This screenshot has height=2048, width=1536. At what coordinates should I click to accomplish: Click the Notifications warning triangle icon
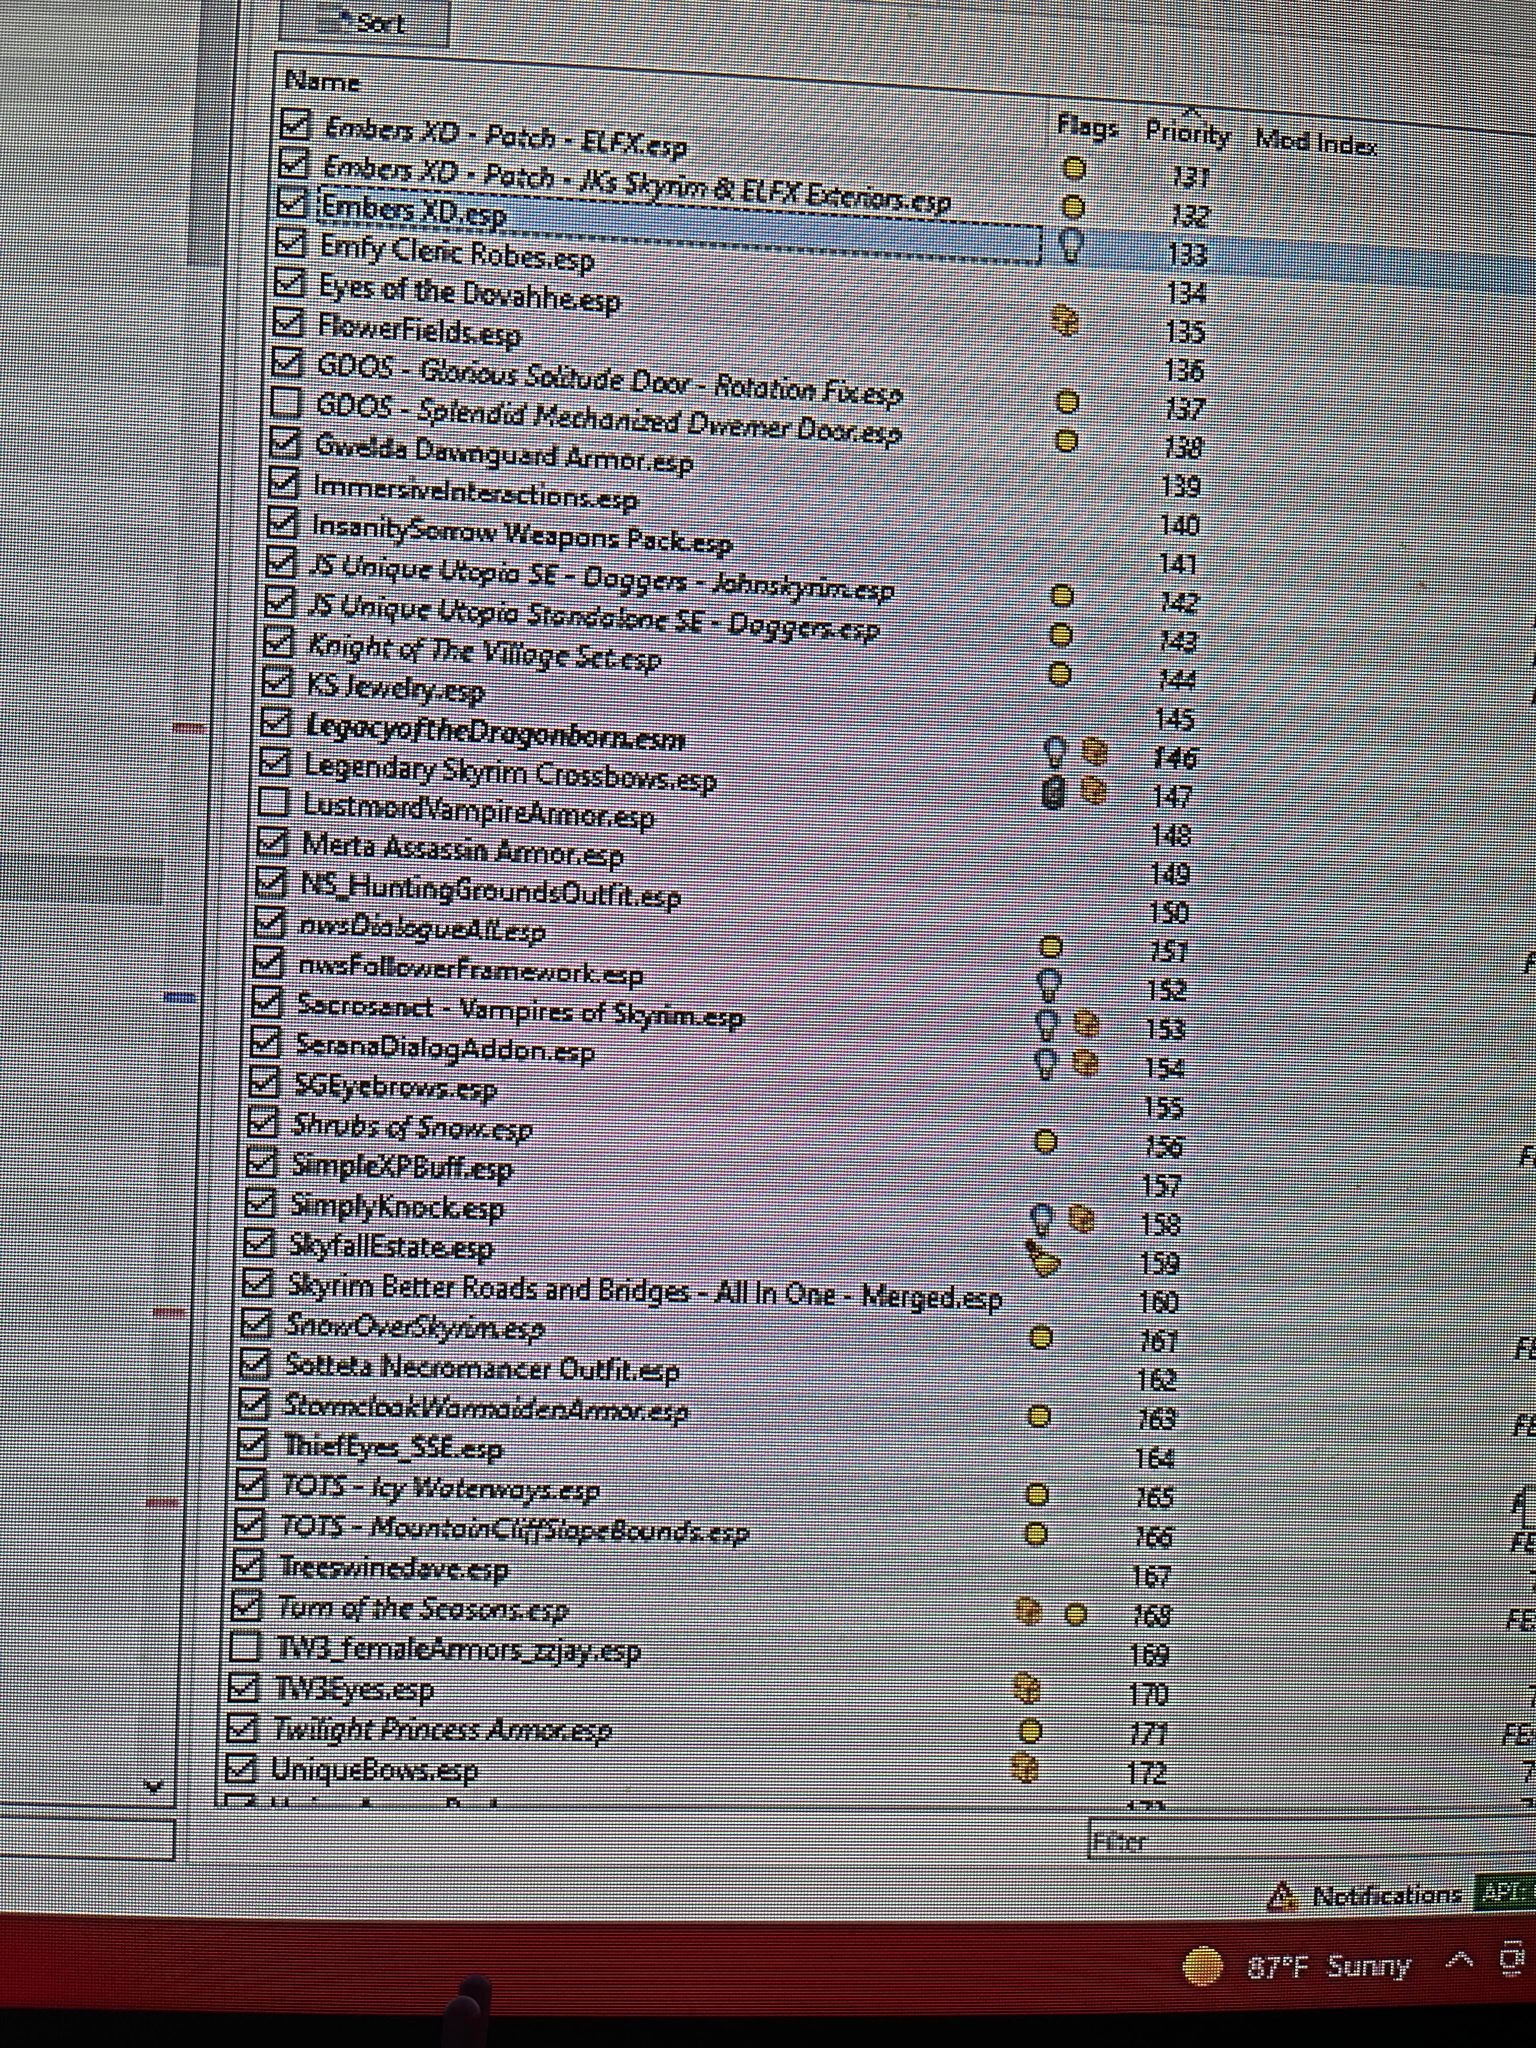click(x=1281, y=1896)
